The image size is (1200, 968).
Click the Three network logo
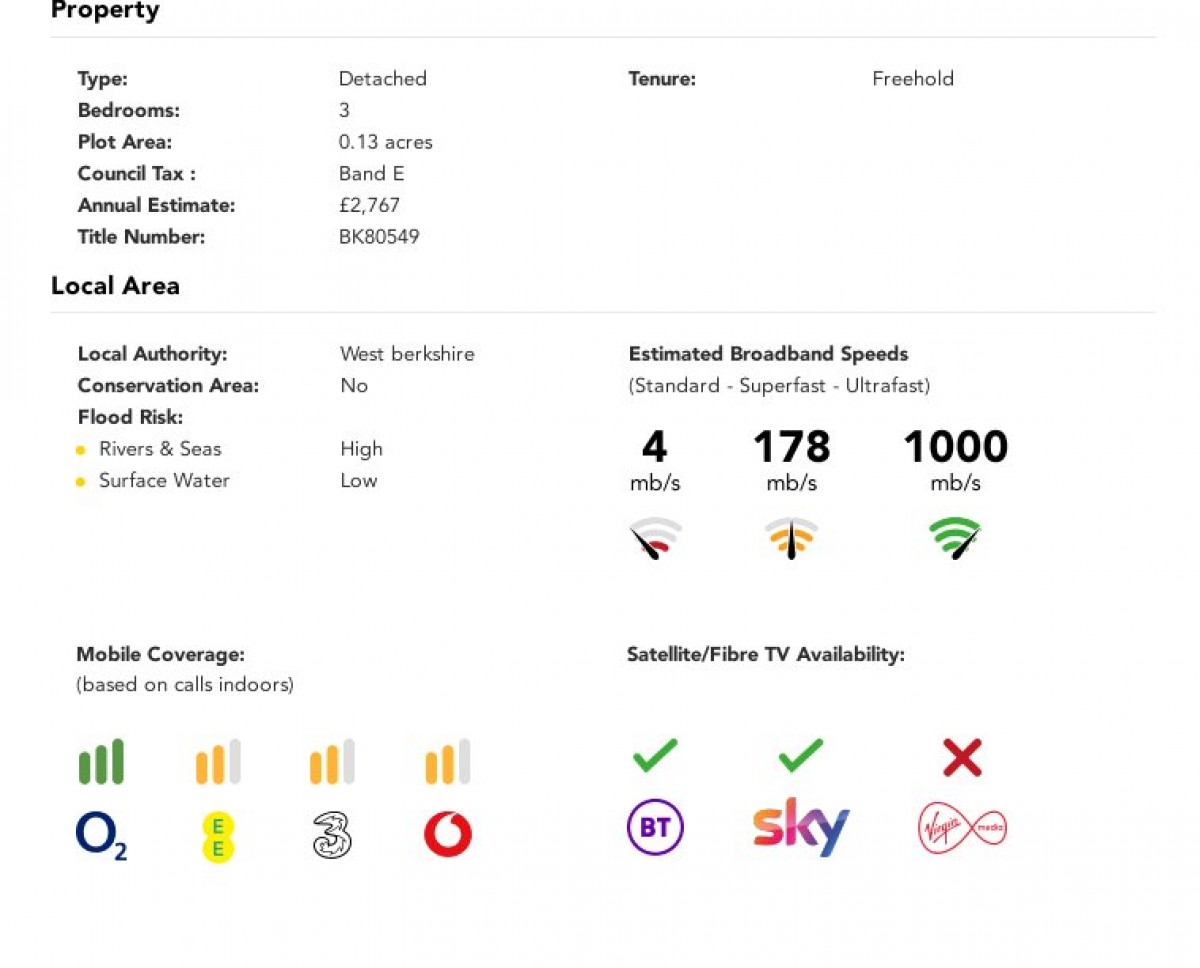pos(332,835)
